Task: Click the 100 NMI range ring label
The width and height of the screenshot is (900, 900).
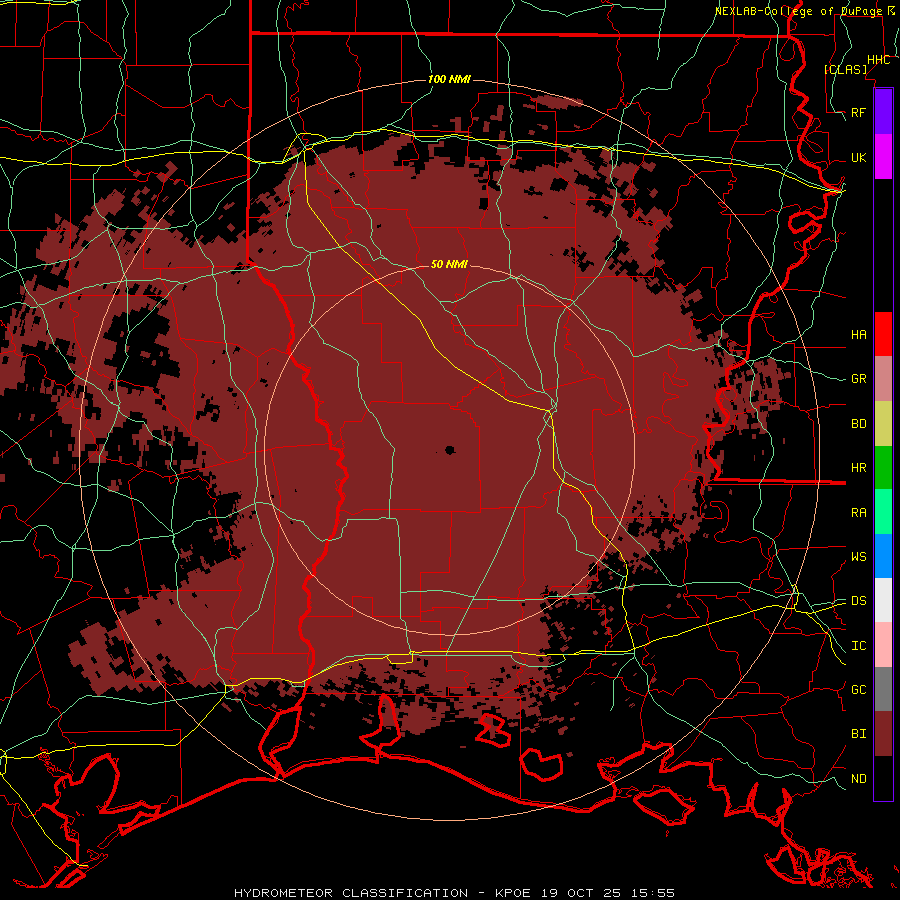Action: coord(449,79)
